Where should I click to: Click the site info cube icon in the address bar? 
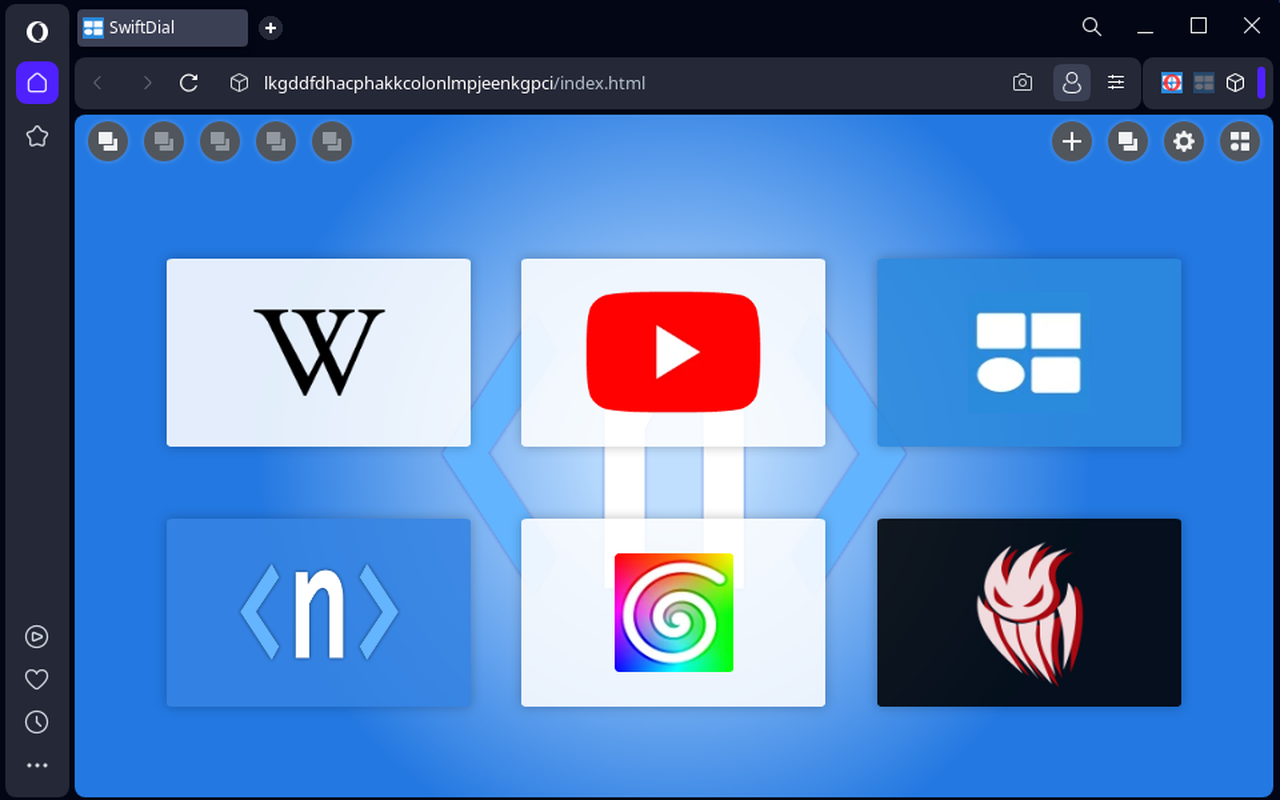pyautogui.click(x=239, y=83)
